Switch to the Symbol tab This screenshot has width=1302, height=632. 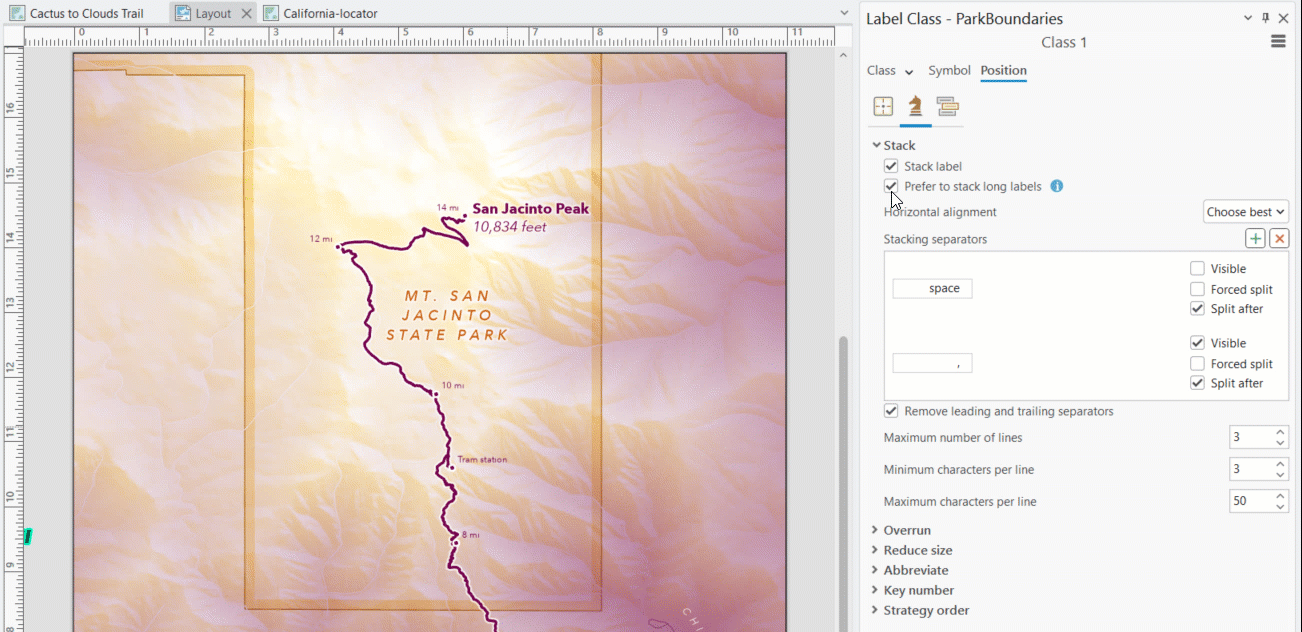(x=949, y=70)
